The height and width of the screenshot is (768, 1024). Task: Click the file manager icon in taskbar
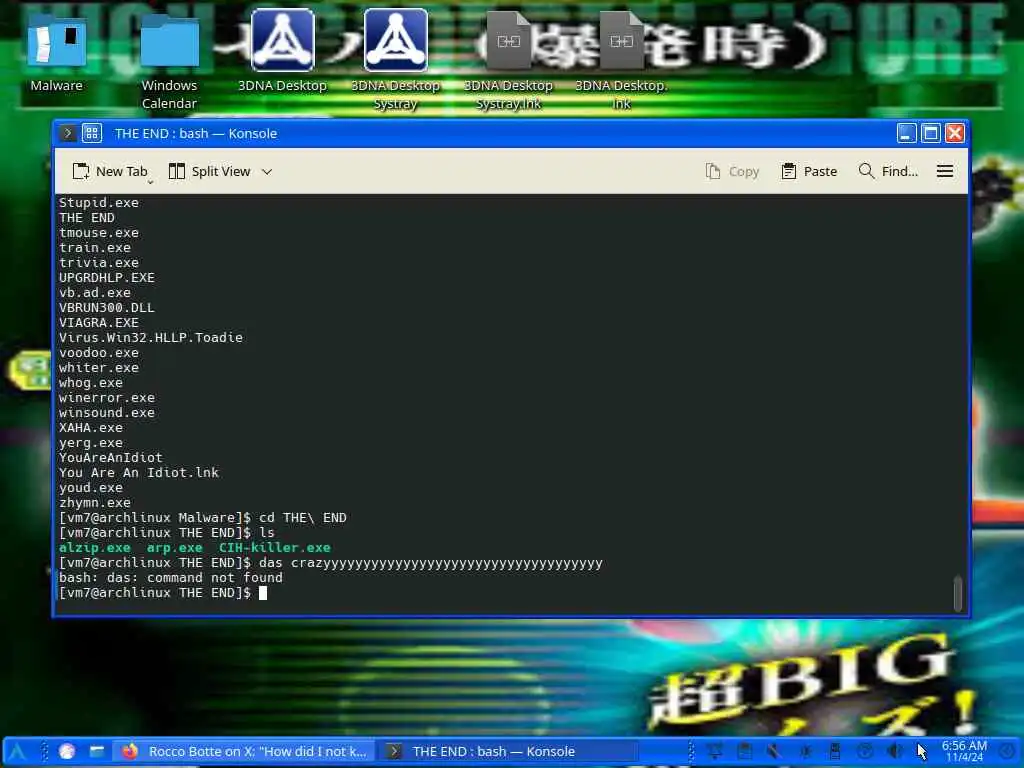(97, 752)
